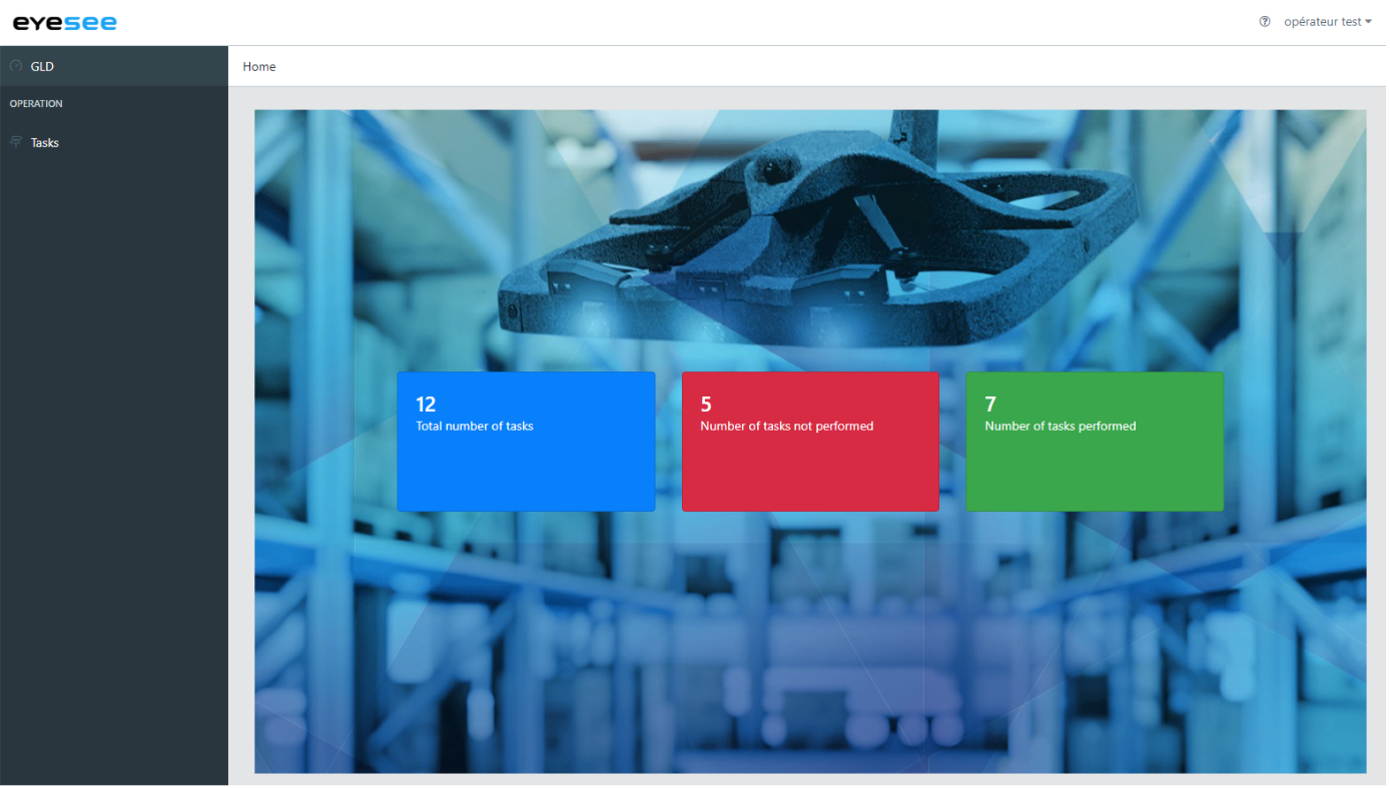The width and height of the screenshot is (1390, 788).
Task: Click the GLD dashboard gauge icon
Action: tap(16, 66)
